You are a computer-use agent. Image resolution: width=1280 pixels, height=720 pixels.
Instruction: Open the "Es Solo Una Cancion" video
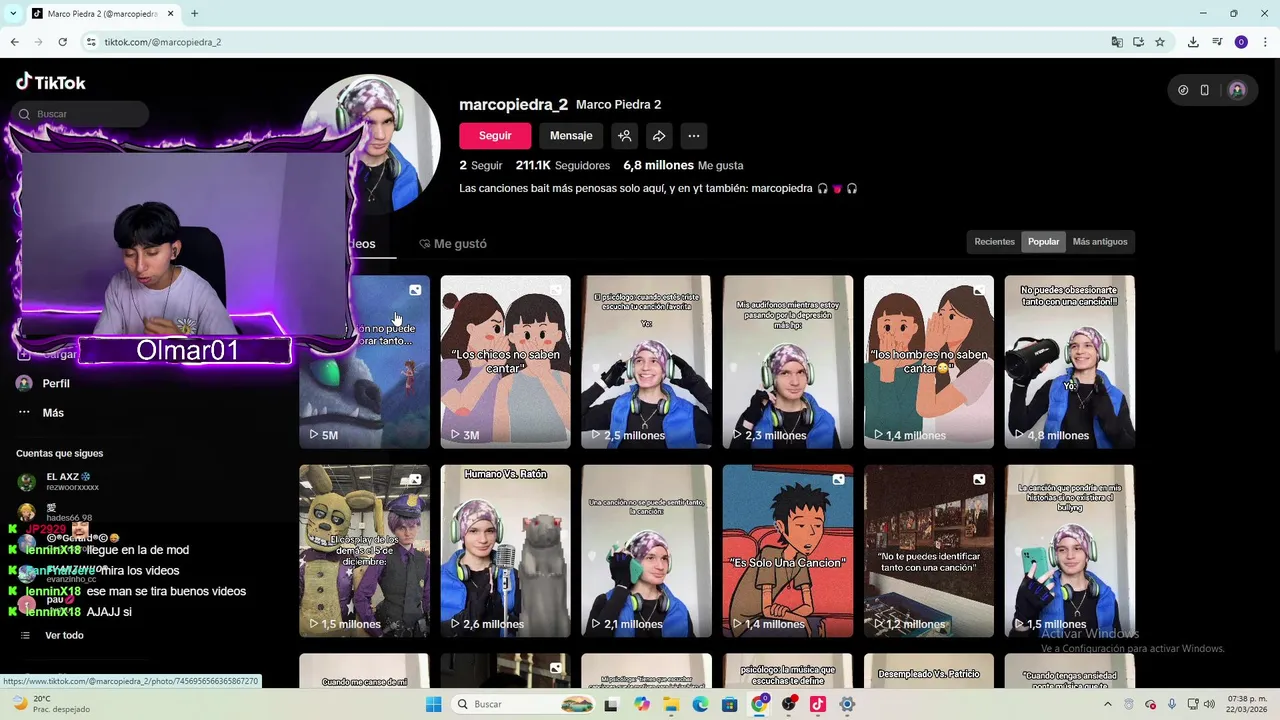[788, 551]
